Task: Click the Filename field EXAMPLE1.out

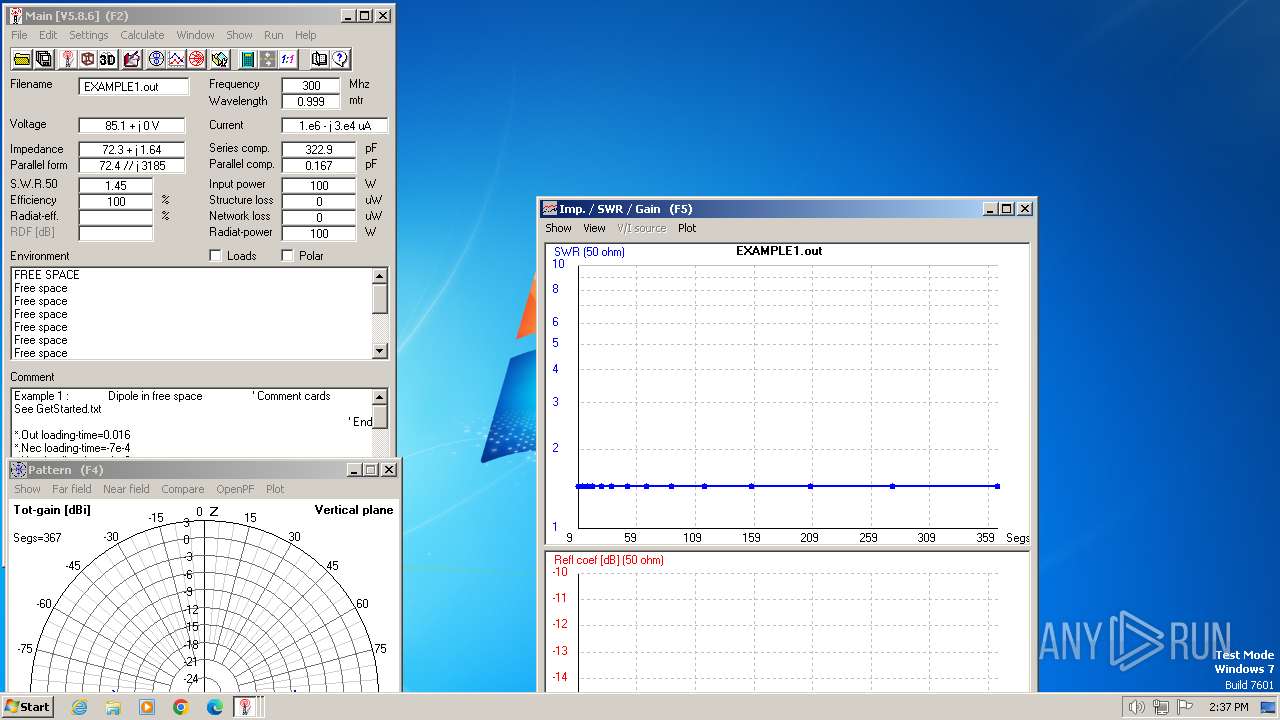Action: [x=134, y=87]
